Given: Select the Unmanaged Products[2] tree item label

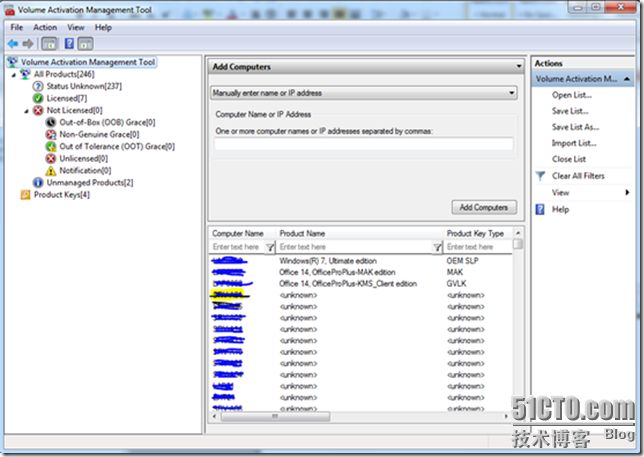Looking at the screenshot, I should (90, 182).
